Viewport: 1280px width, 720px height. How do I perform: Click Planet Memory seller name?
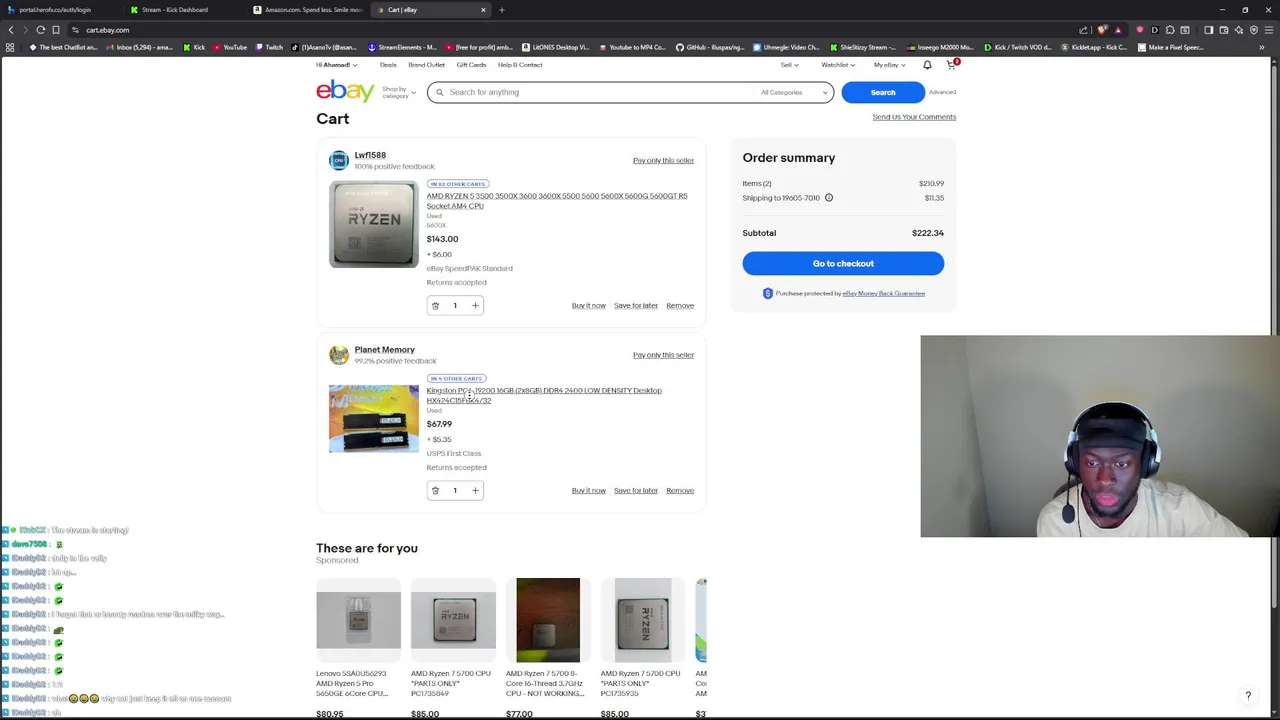(x=384, y=350)
